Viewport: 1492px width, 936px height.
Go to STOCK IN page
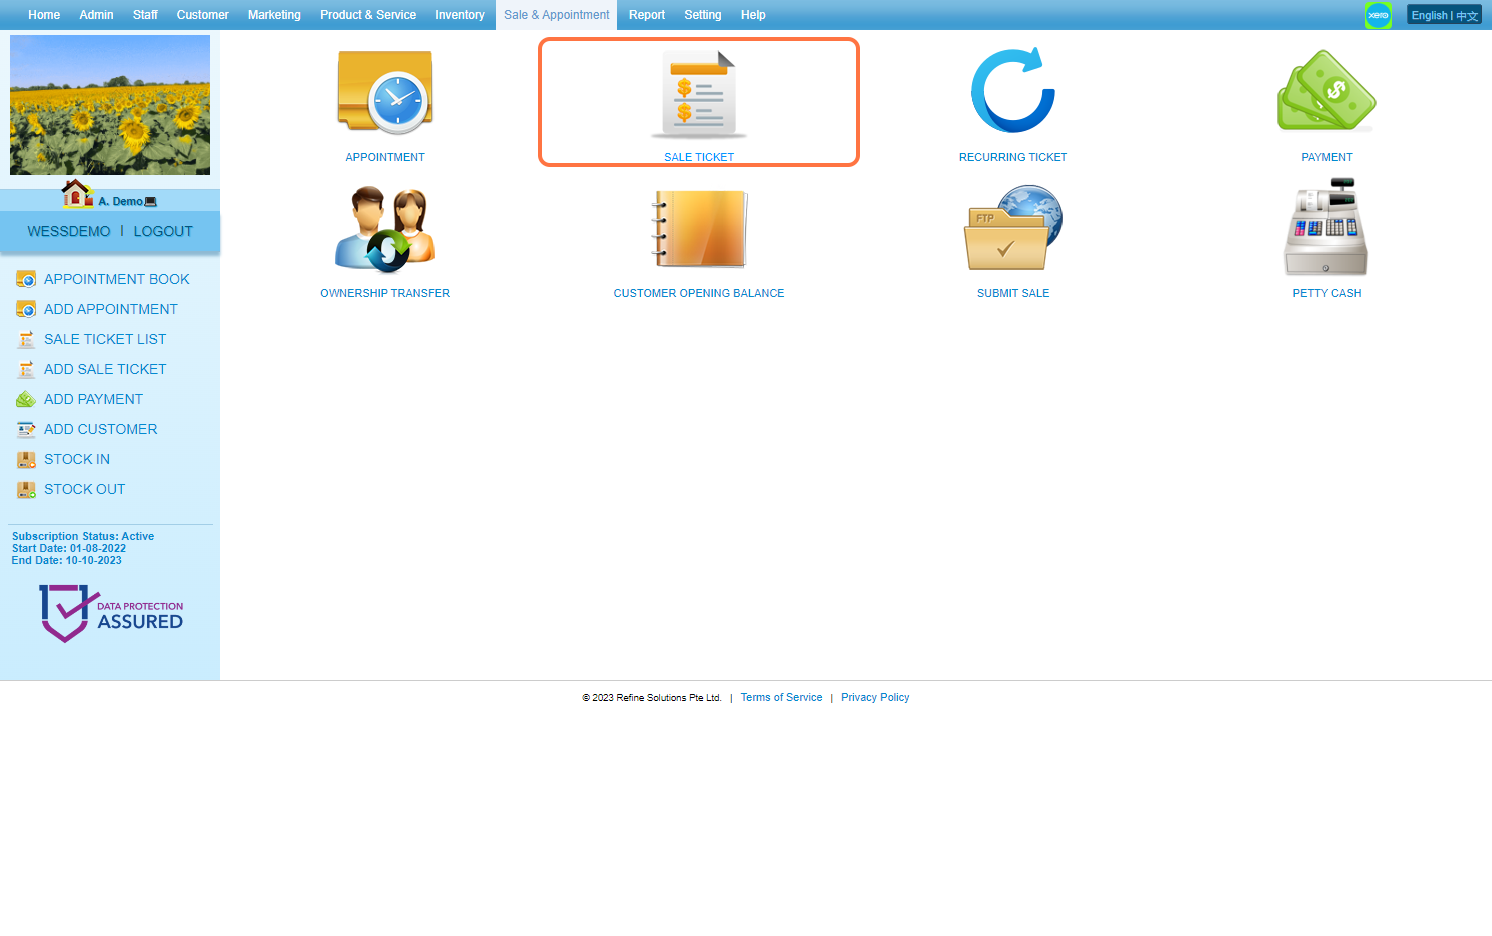77,459
